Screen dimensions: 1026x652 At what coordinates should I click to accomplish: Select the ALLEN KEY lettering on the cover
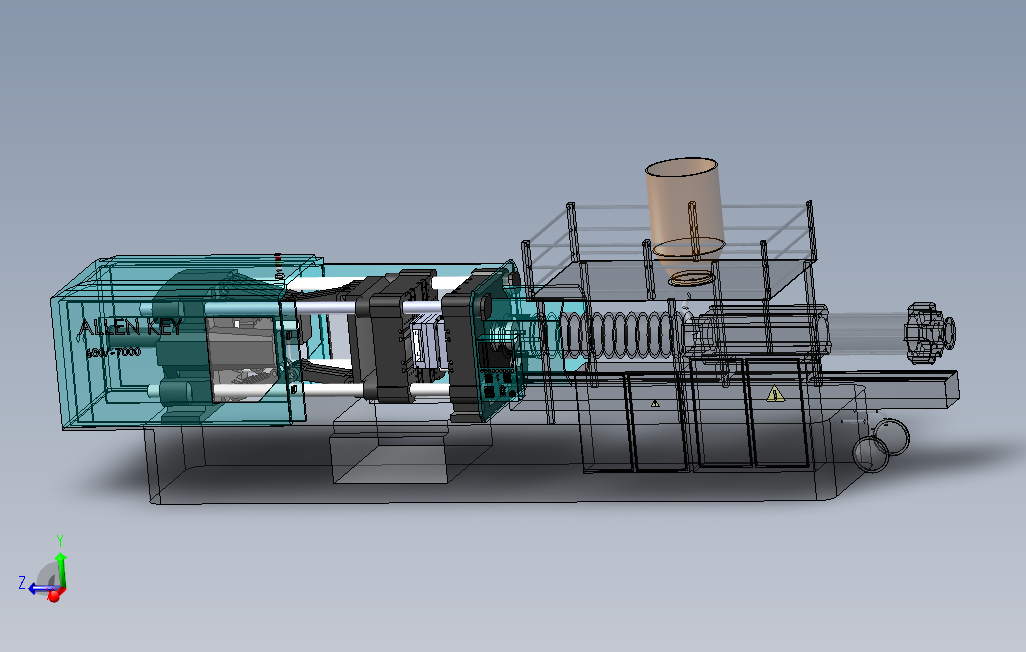click(x=130, y=327)
